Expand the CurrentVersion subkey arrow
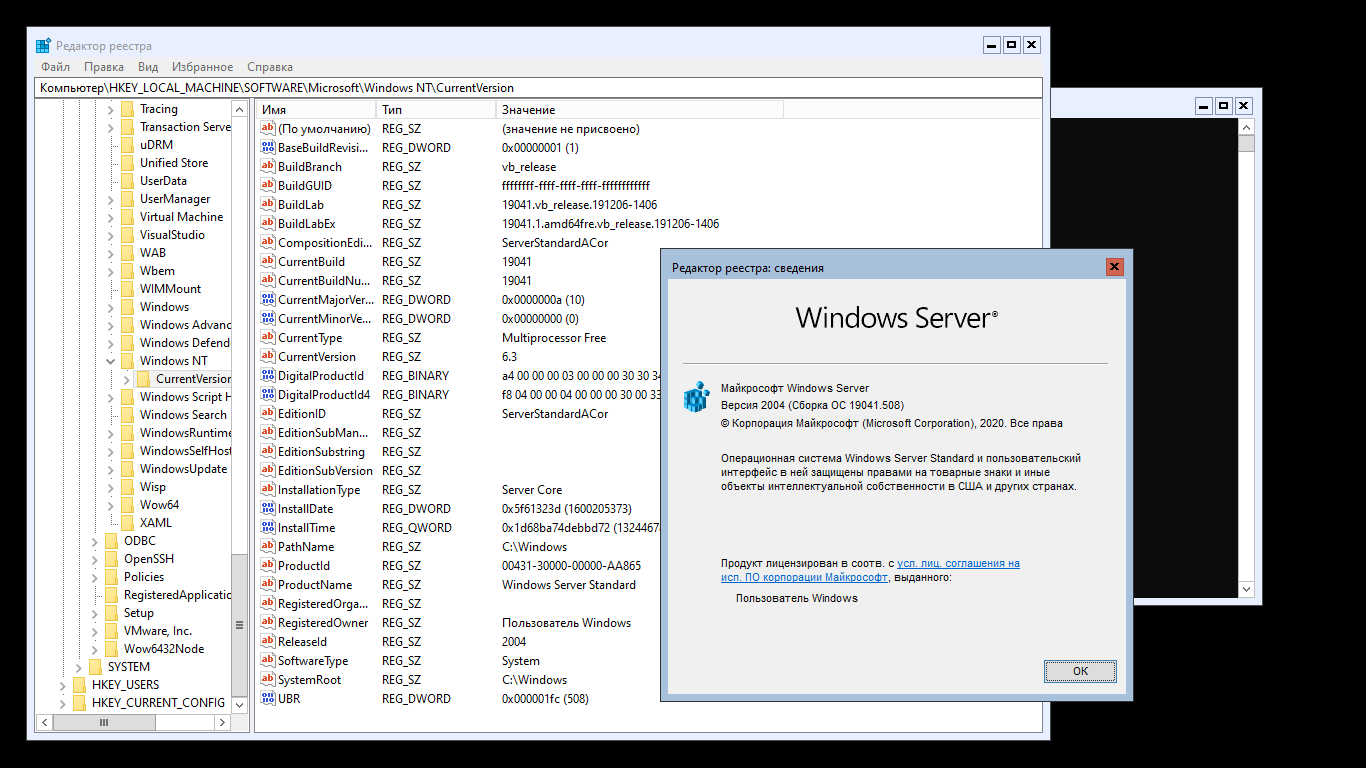This screenshot has width=1366, height=768. 126,379
